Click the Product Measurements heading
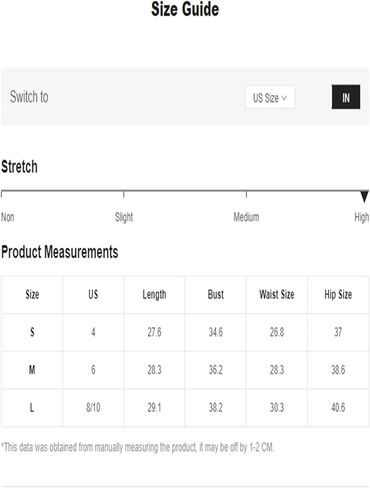This screenshot has height=488, width=370. click(60, 252)
